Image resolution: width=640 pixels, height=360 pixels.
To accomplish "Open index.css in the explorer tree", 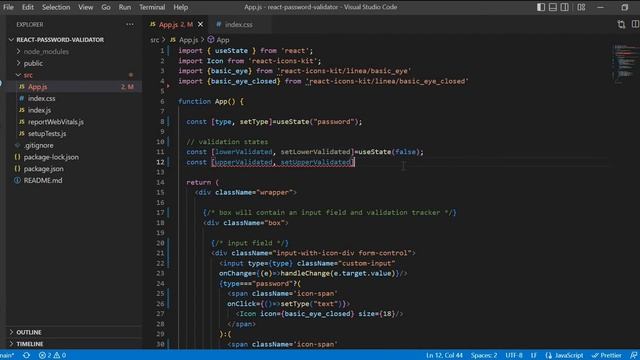I will coord(41,98).
